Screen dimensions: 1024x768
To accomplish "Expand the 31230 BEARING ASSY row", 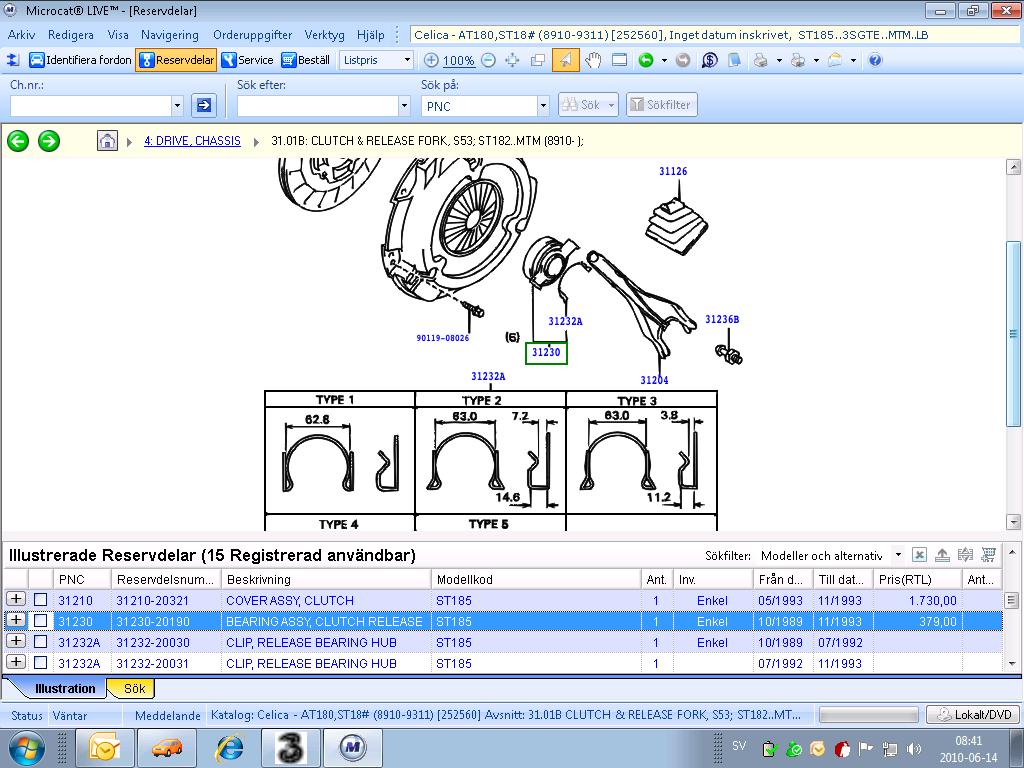I will (x=16, y=620).
